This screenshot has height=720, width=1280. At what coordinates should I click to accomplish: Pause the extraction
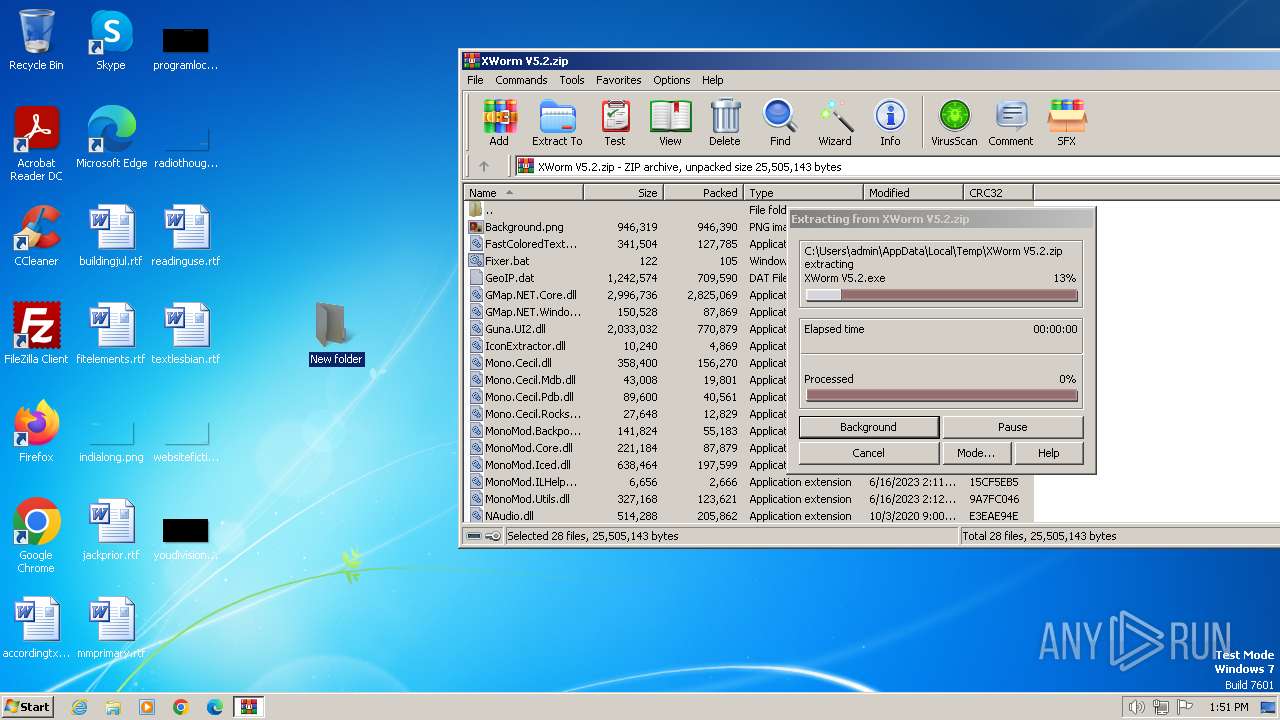click(1012, 427)
